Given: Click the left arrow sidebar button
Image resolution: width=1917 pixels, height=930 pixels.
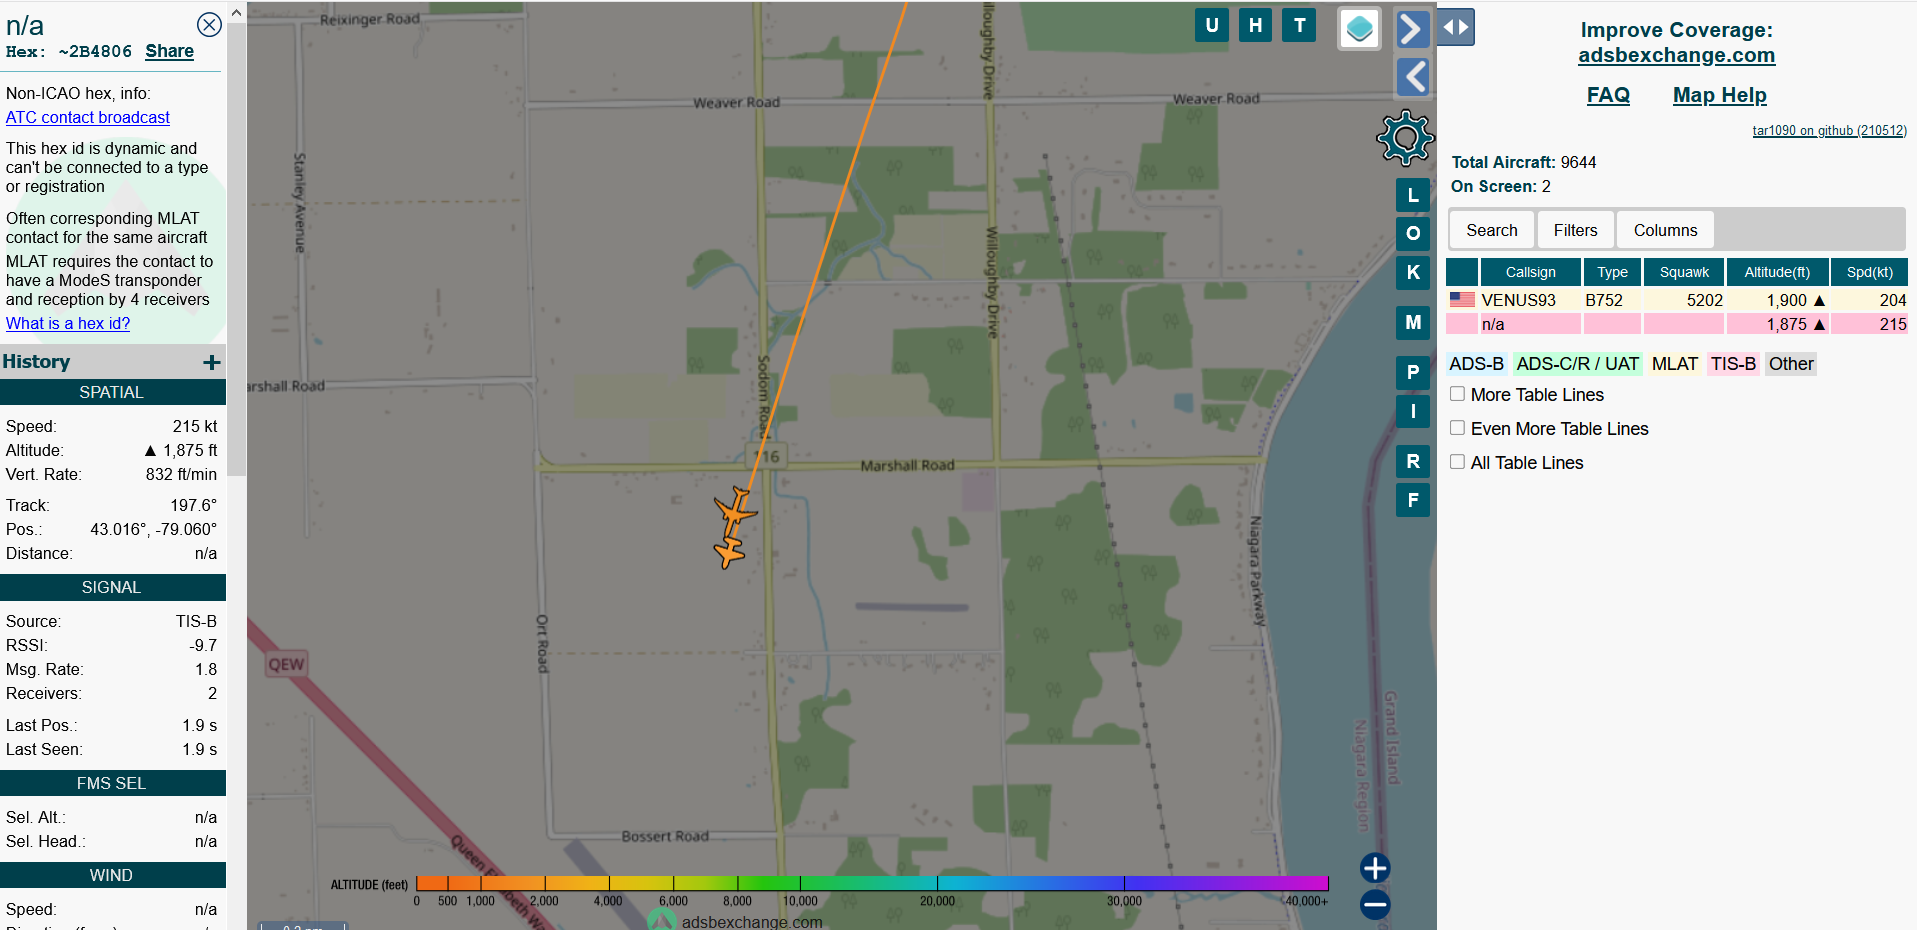Looking at the screenshot, I should [1414, 76].
